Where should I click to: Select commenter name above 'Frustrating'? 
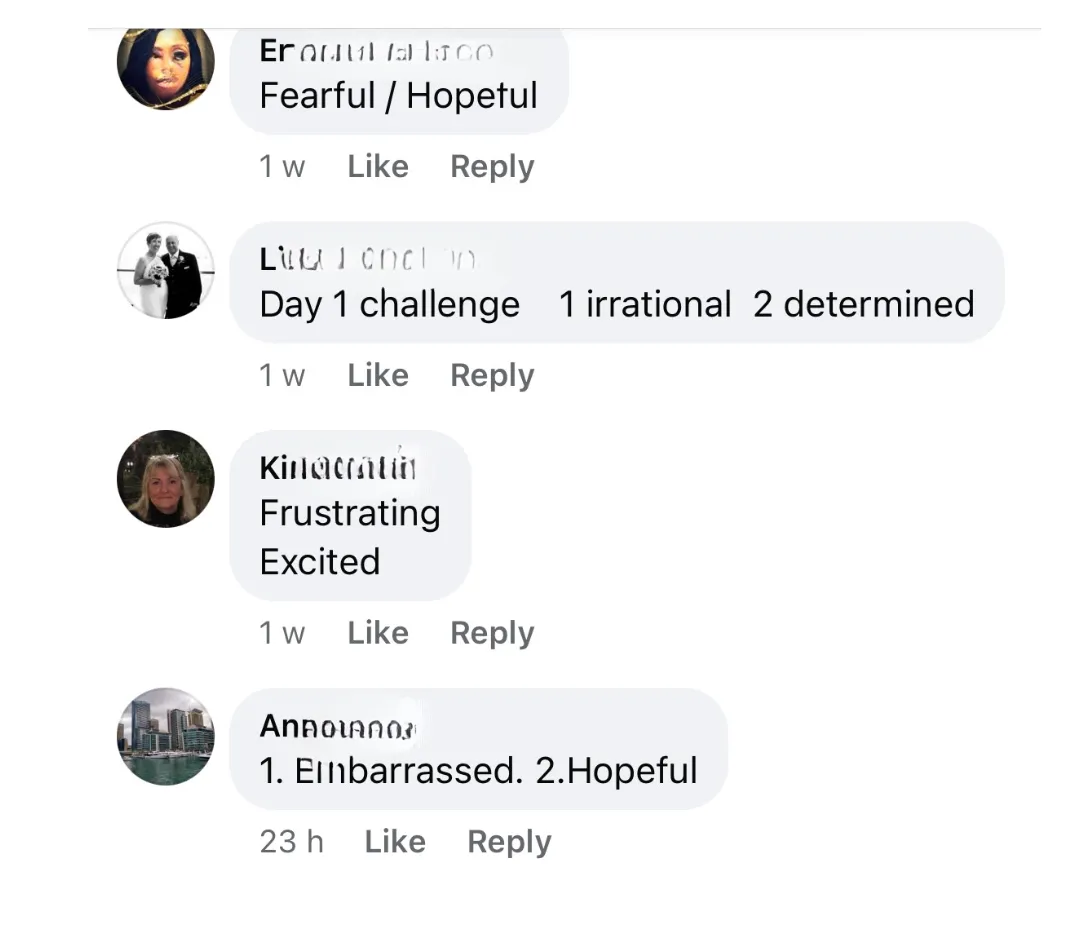tap(338, 467)
